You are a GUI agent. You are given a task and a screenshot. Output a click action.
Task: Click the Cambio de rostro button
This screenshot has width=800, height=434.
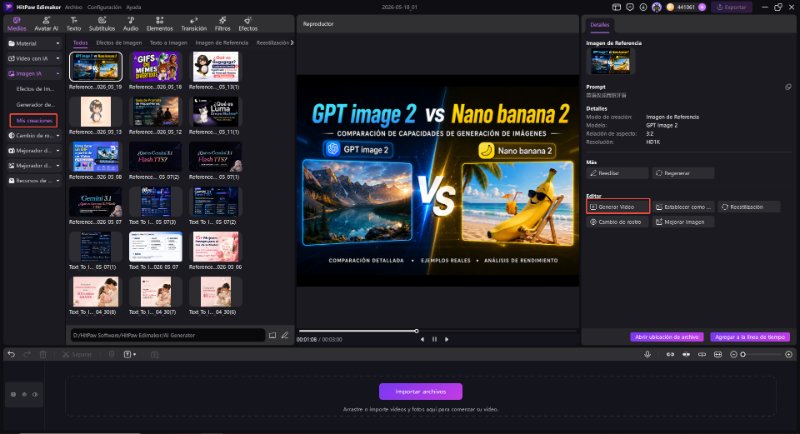click(617, 222)
